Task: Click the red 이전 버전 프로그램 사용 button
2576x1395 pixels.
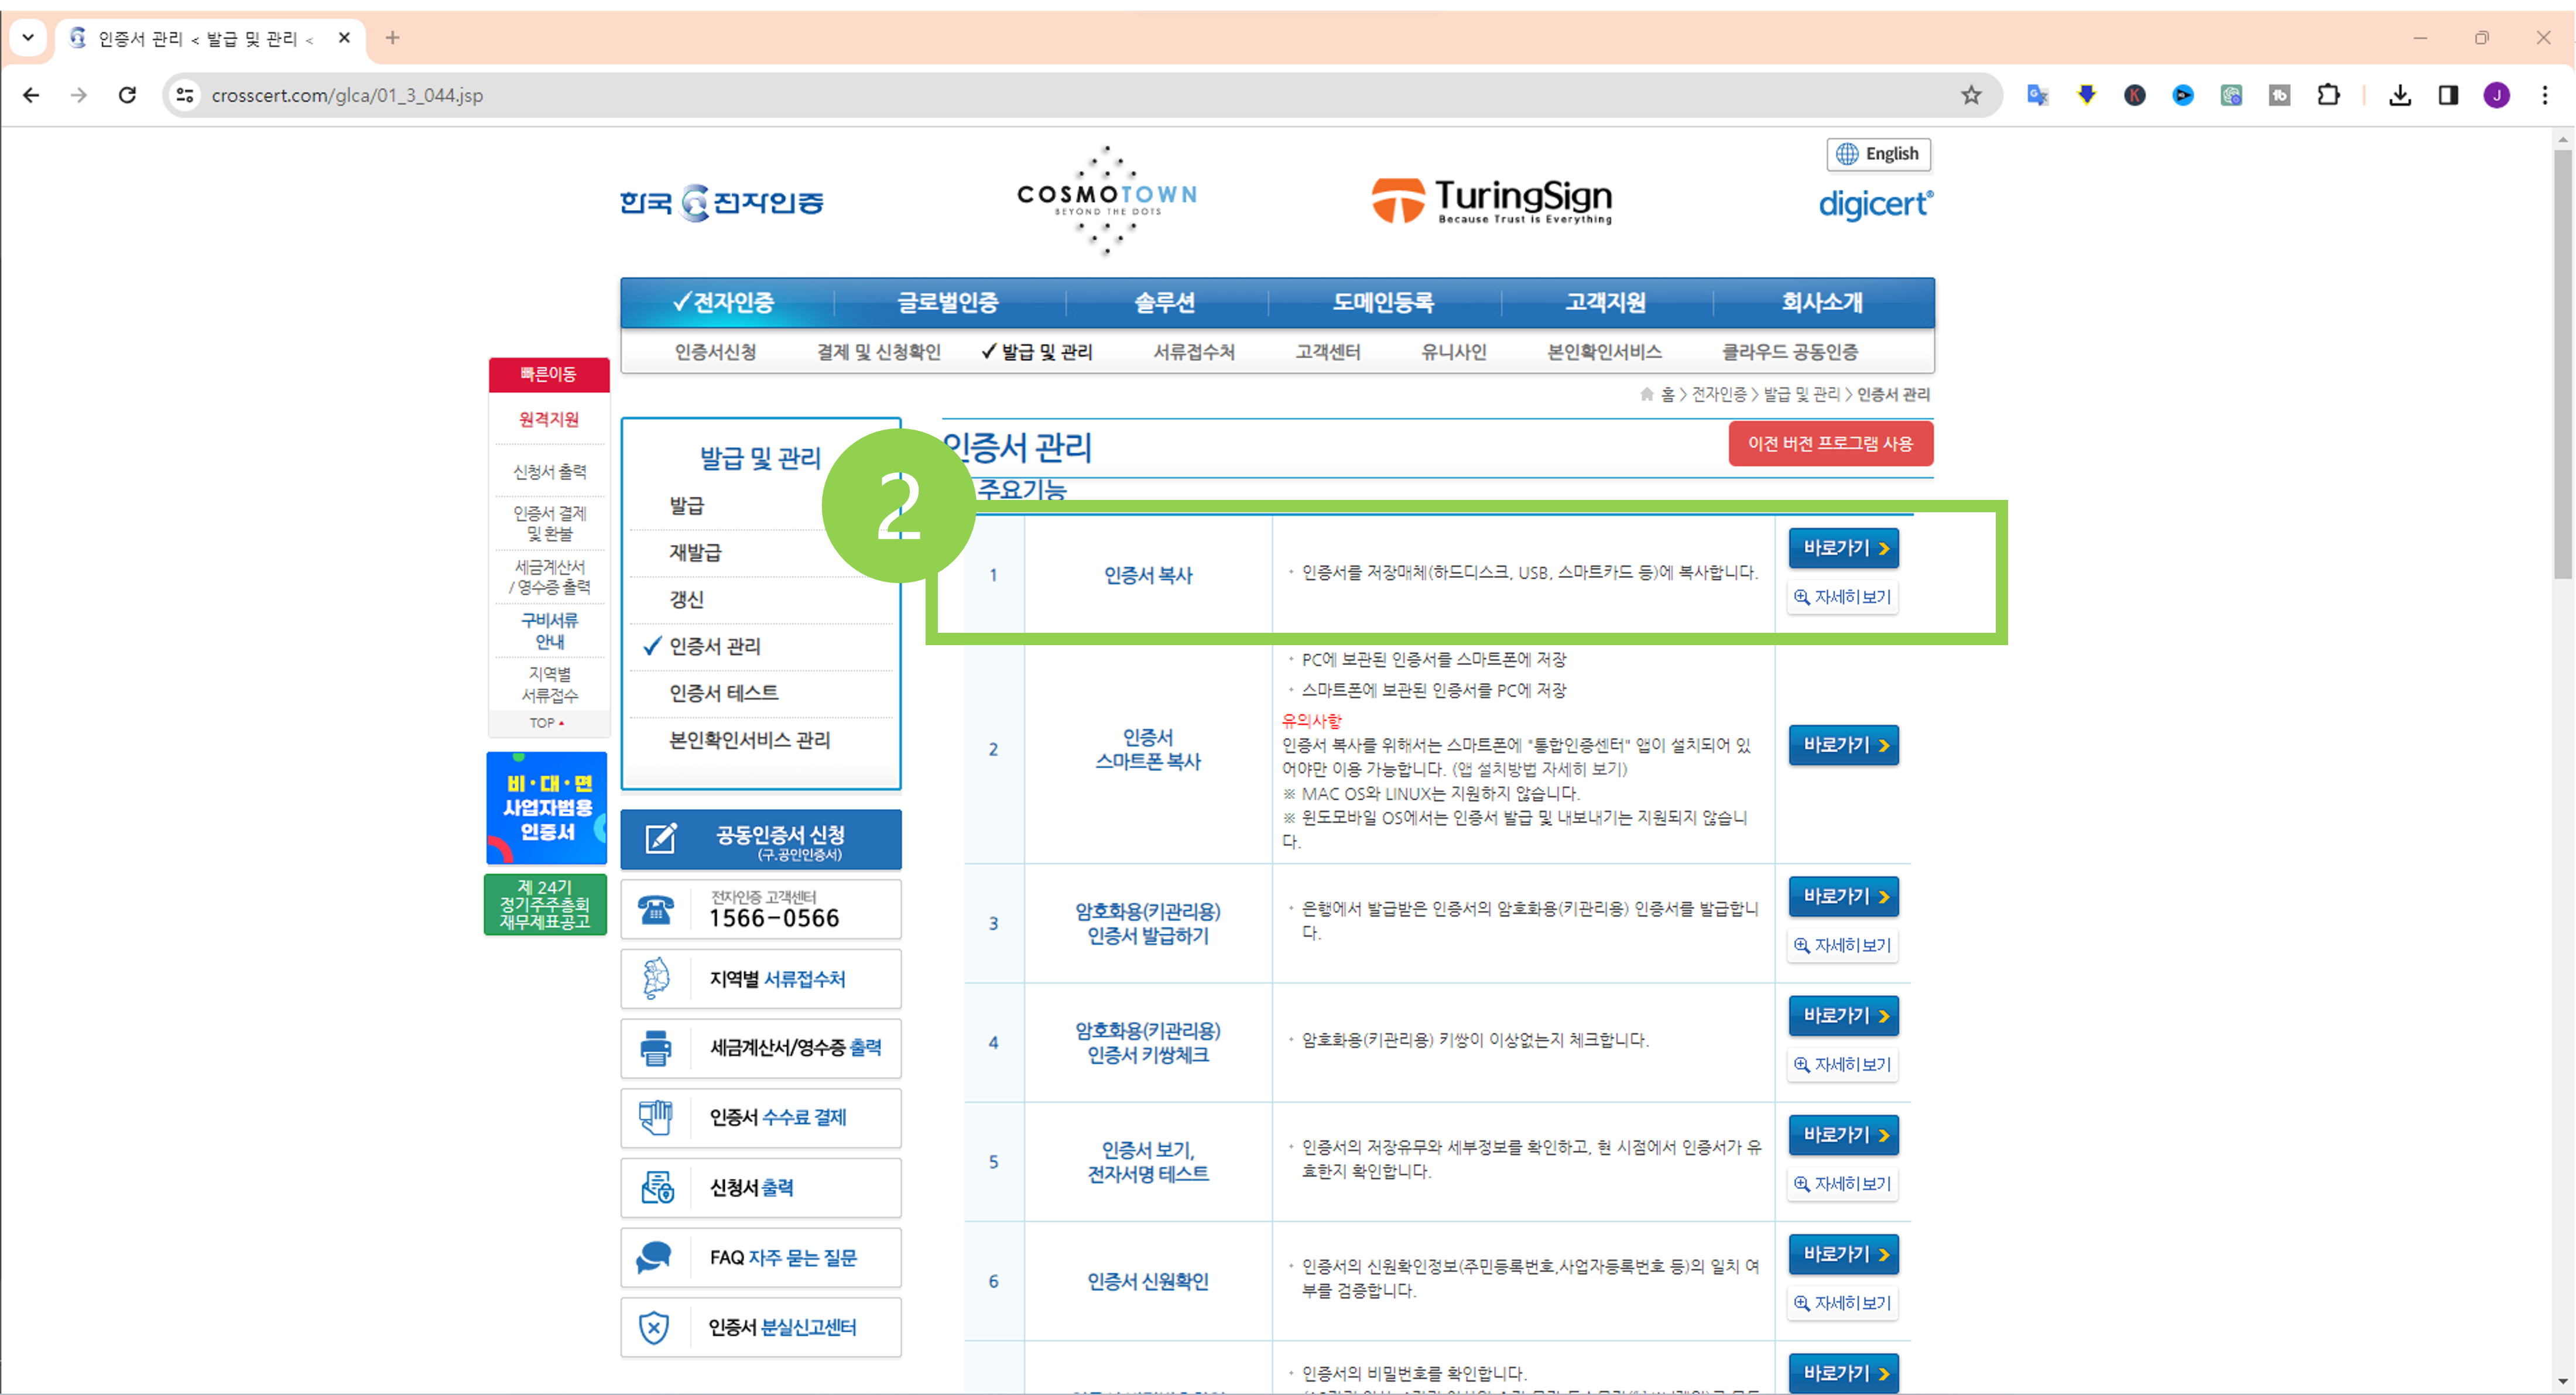Action: (1830, 443)
